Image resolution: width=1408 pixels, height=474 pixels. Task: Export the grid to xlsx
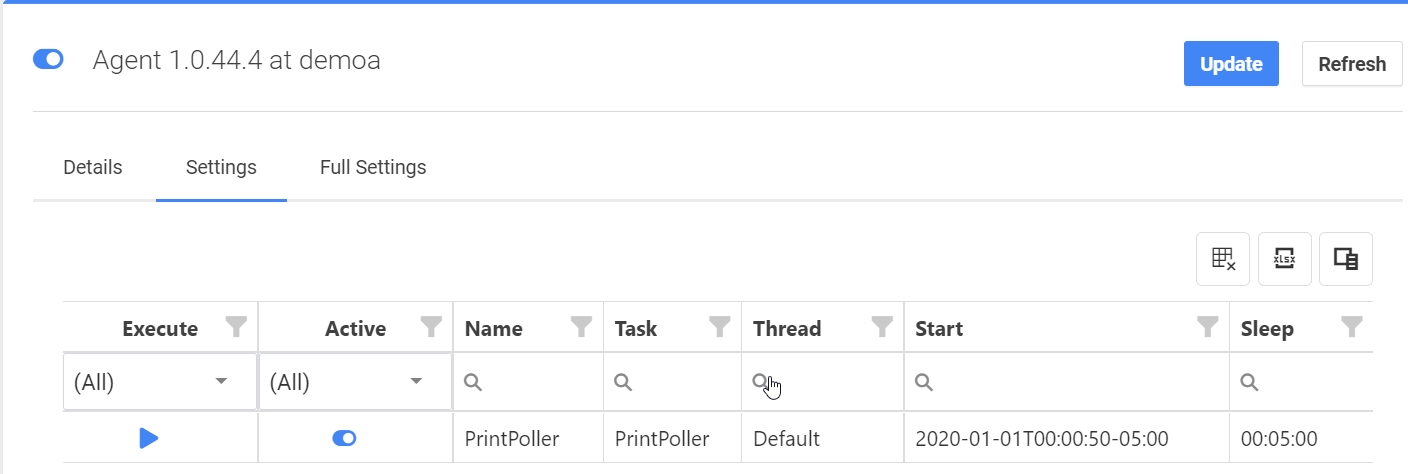[x=1284, y=259]
